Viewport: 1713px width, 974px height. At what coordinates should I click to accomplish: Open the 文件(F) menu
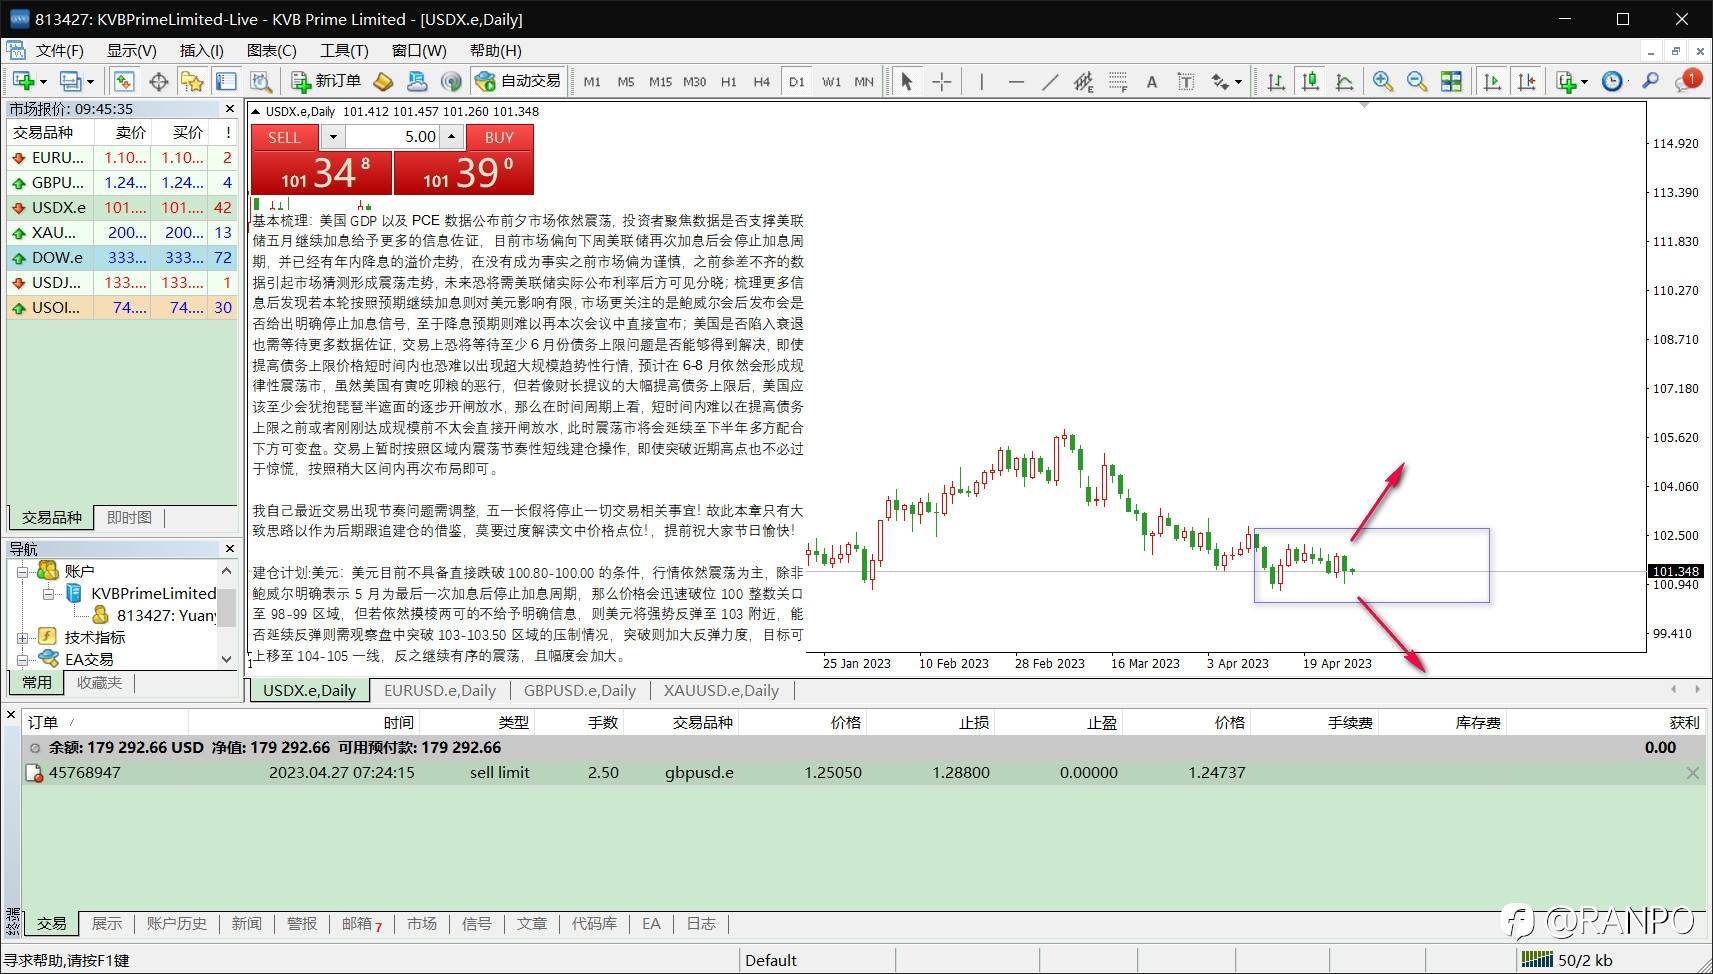[x=60, y=50]
